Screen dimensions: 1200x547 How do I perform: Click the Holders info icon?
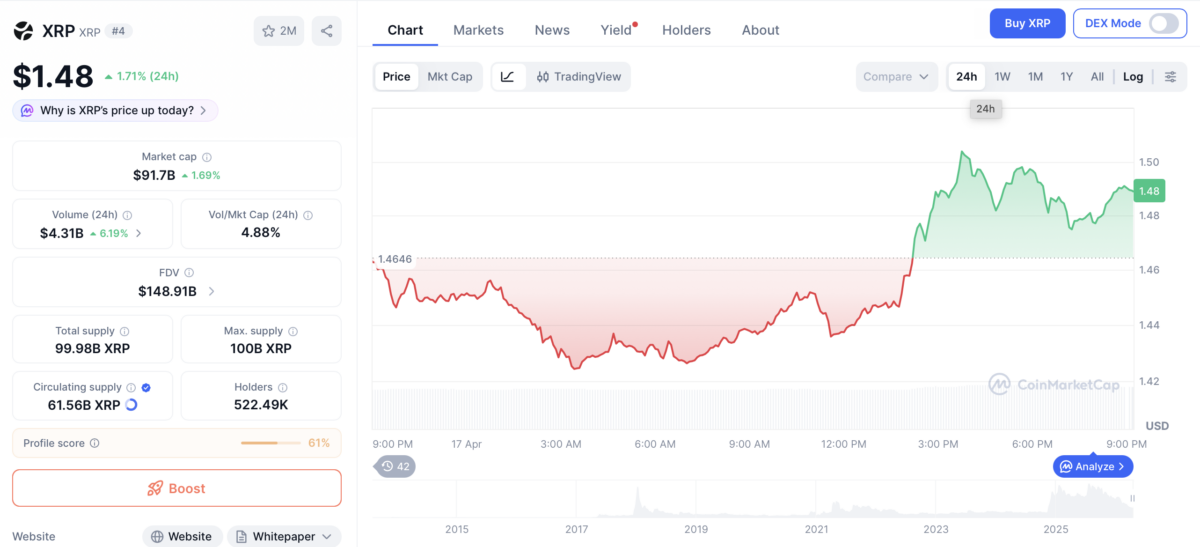pos(283,387)
